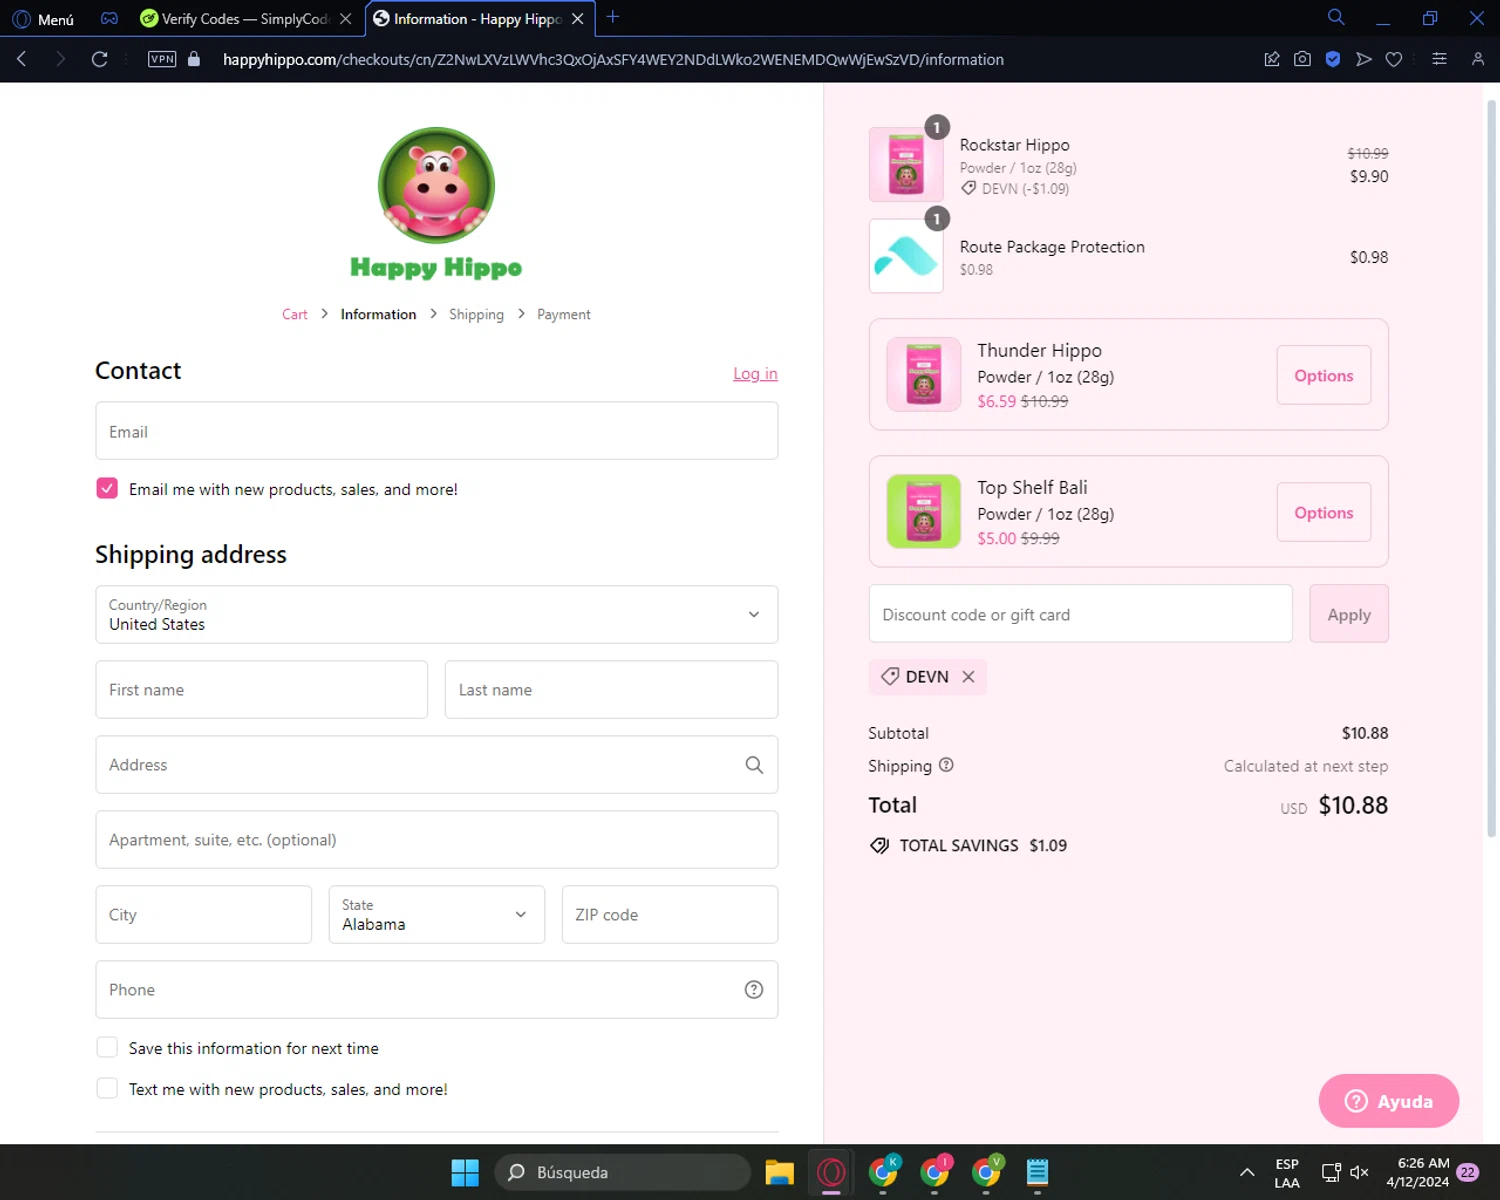Close the Information - Happy Hippo tab
The width and height of the screenshot is (1500, 1200).
(x=578, y=19)
